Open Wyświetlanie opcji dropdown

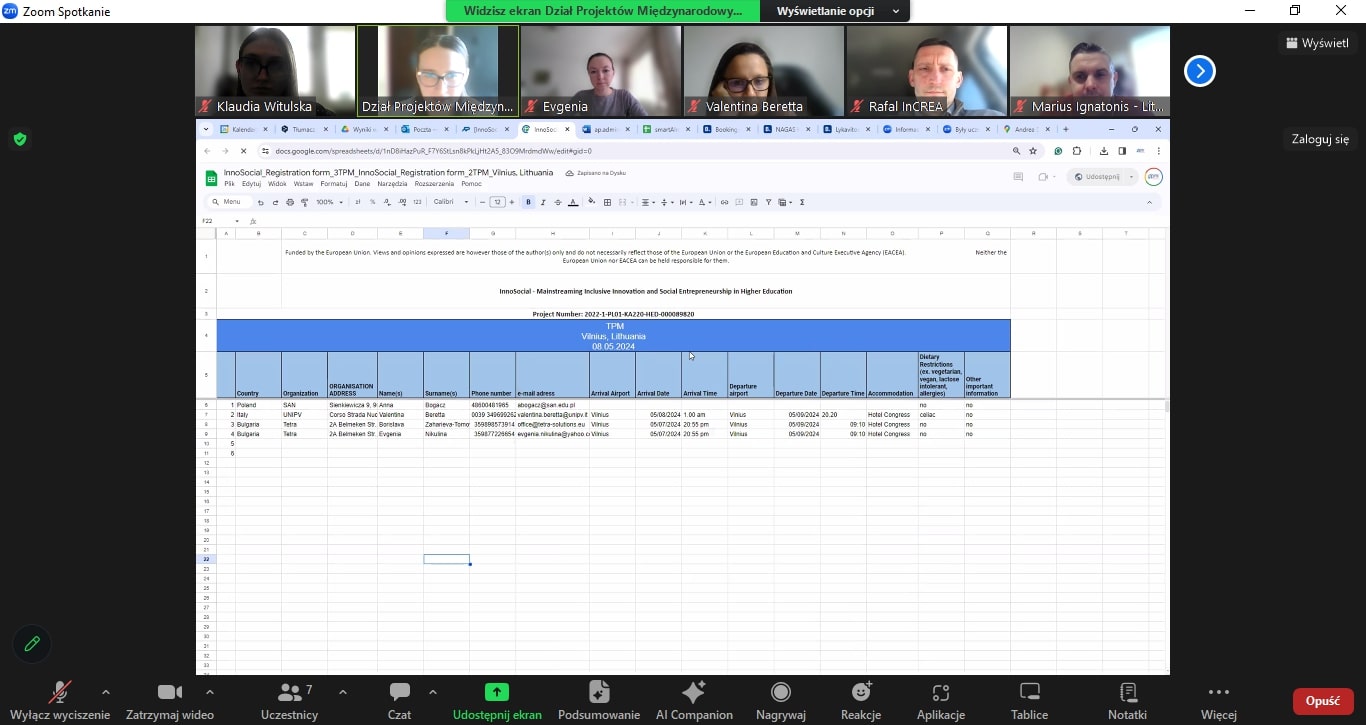click(835, 11)
